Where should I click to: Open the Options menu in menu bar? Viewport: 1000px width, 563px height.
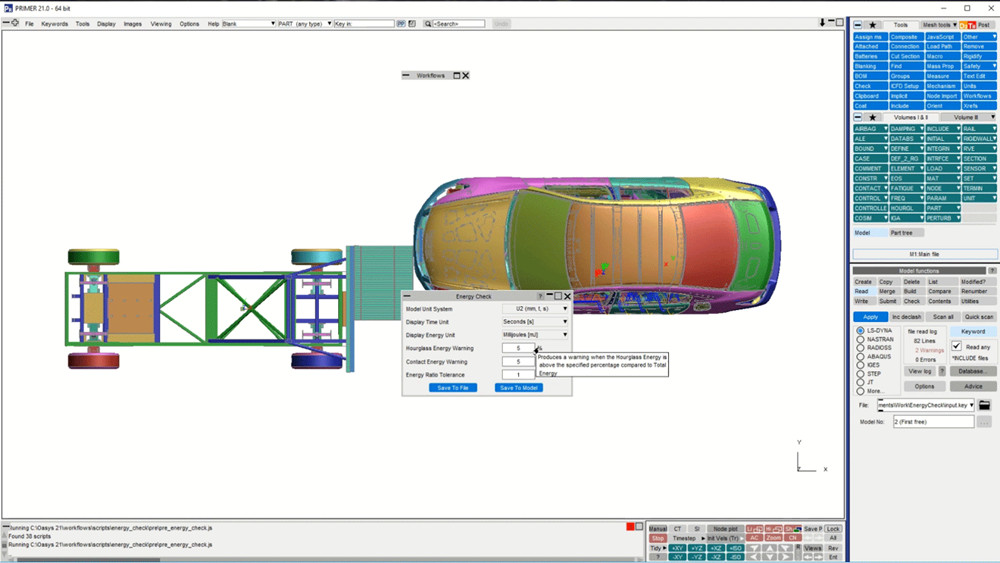click(x=189, y=24)
